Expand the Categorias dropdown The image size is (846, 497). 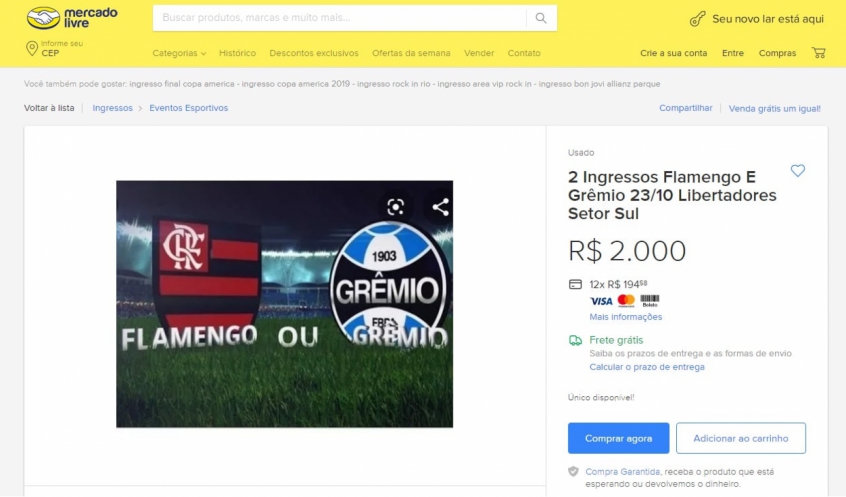179,53
